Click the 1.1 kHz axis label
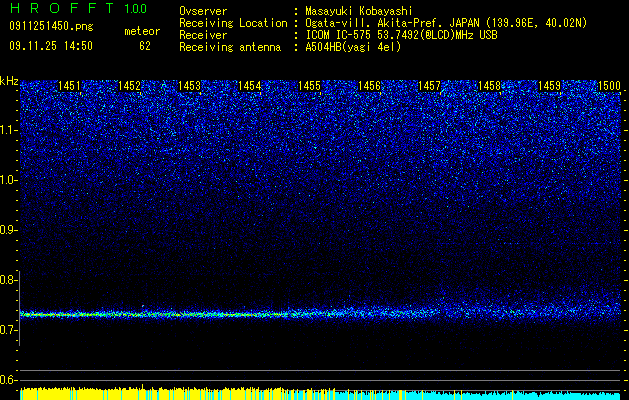629x400 pixels. click(9, 130)
